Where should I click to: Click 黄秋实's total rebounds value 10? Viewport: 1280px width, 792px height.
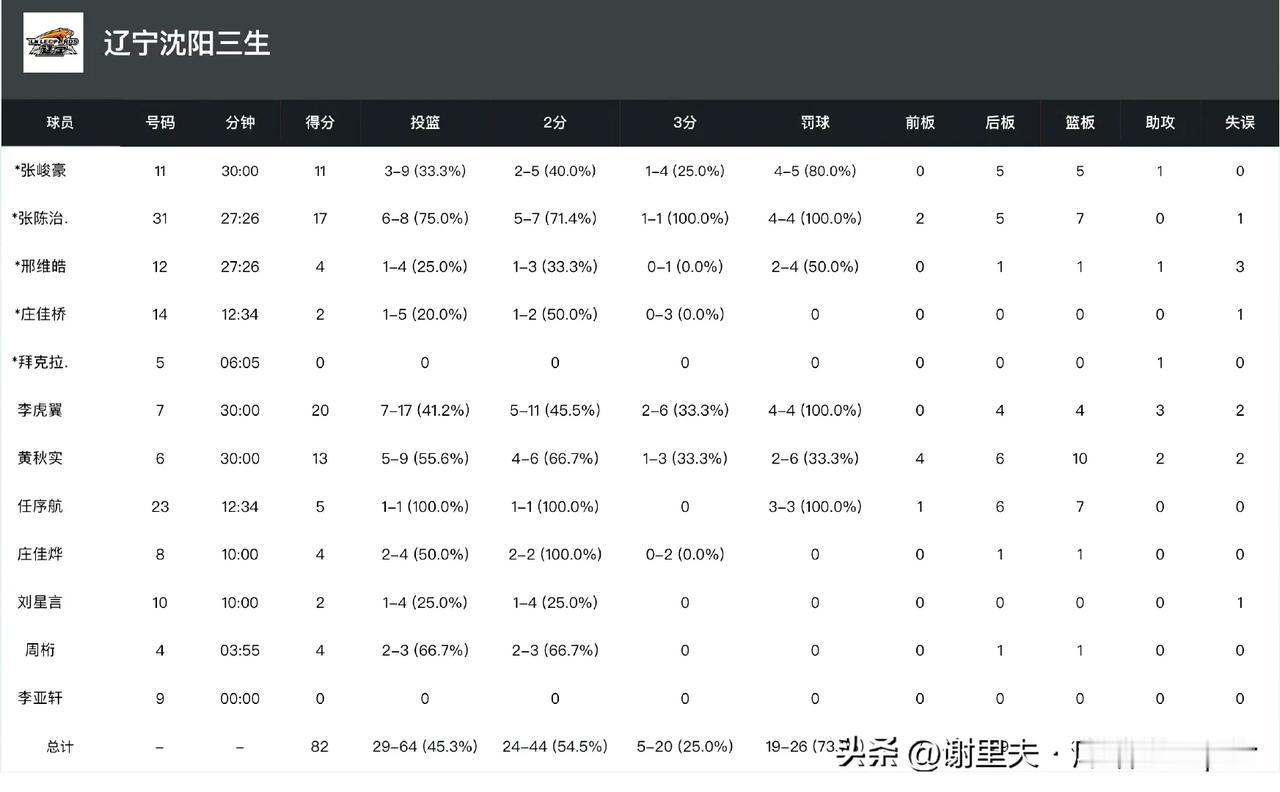tap(1080, 458)
